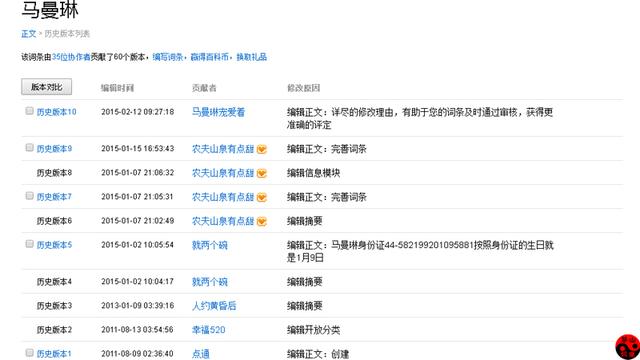Select the 历史版本8 text
640x360 pixels.
click(54, 173)
